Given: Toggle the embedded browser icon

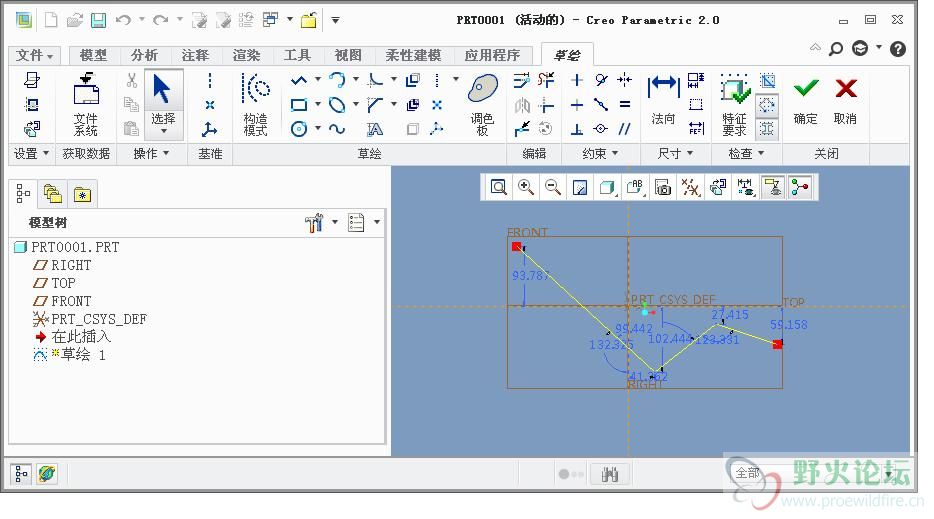Looking at the screenshot, I should 46,474.
